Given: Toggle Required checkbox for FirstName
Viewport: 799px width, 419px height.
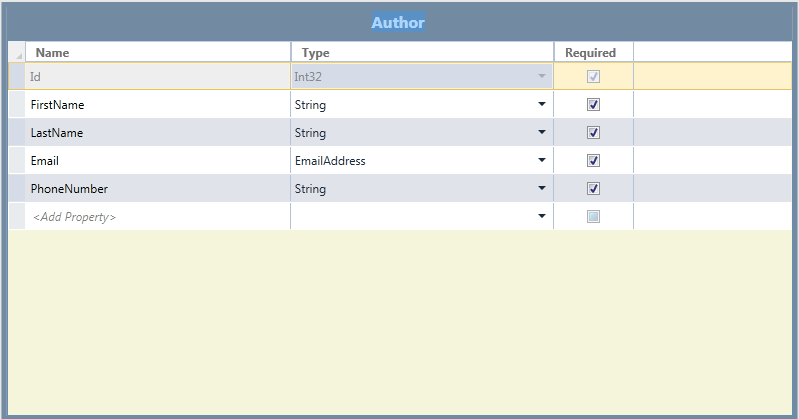Looking at the screenshot, I should click(x=593, y=104).
